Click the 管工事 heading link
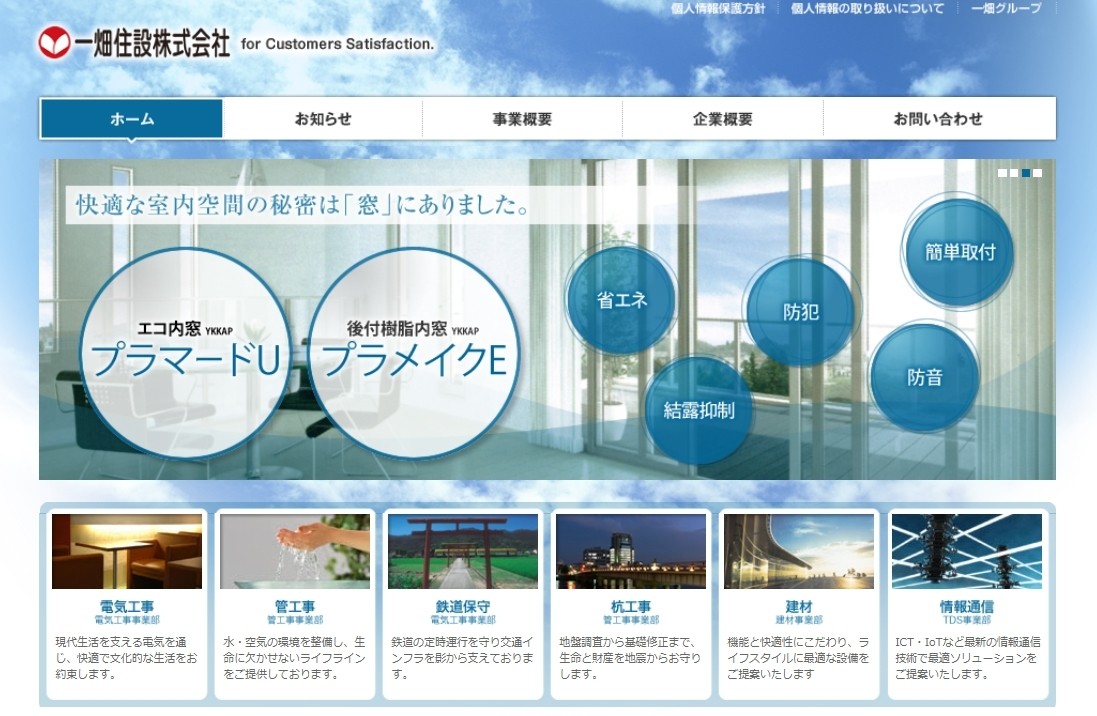 (295, 606)
